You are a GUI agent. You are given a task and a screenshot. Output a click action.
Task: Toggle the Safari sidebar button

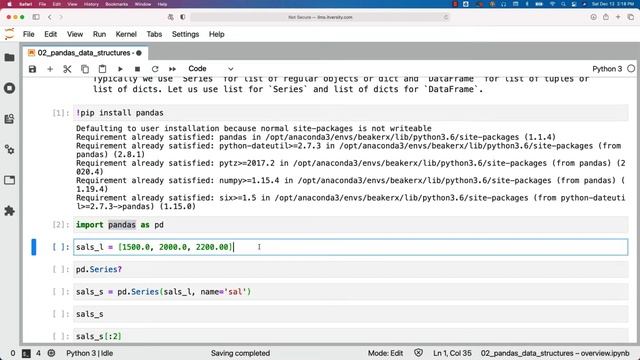[36, 17]
